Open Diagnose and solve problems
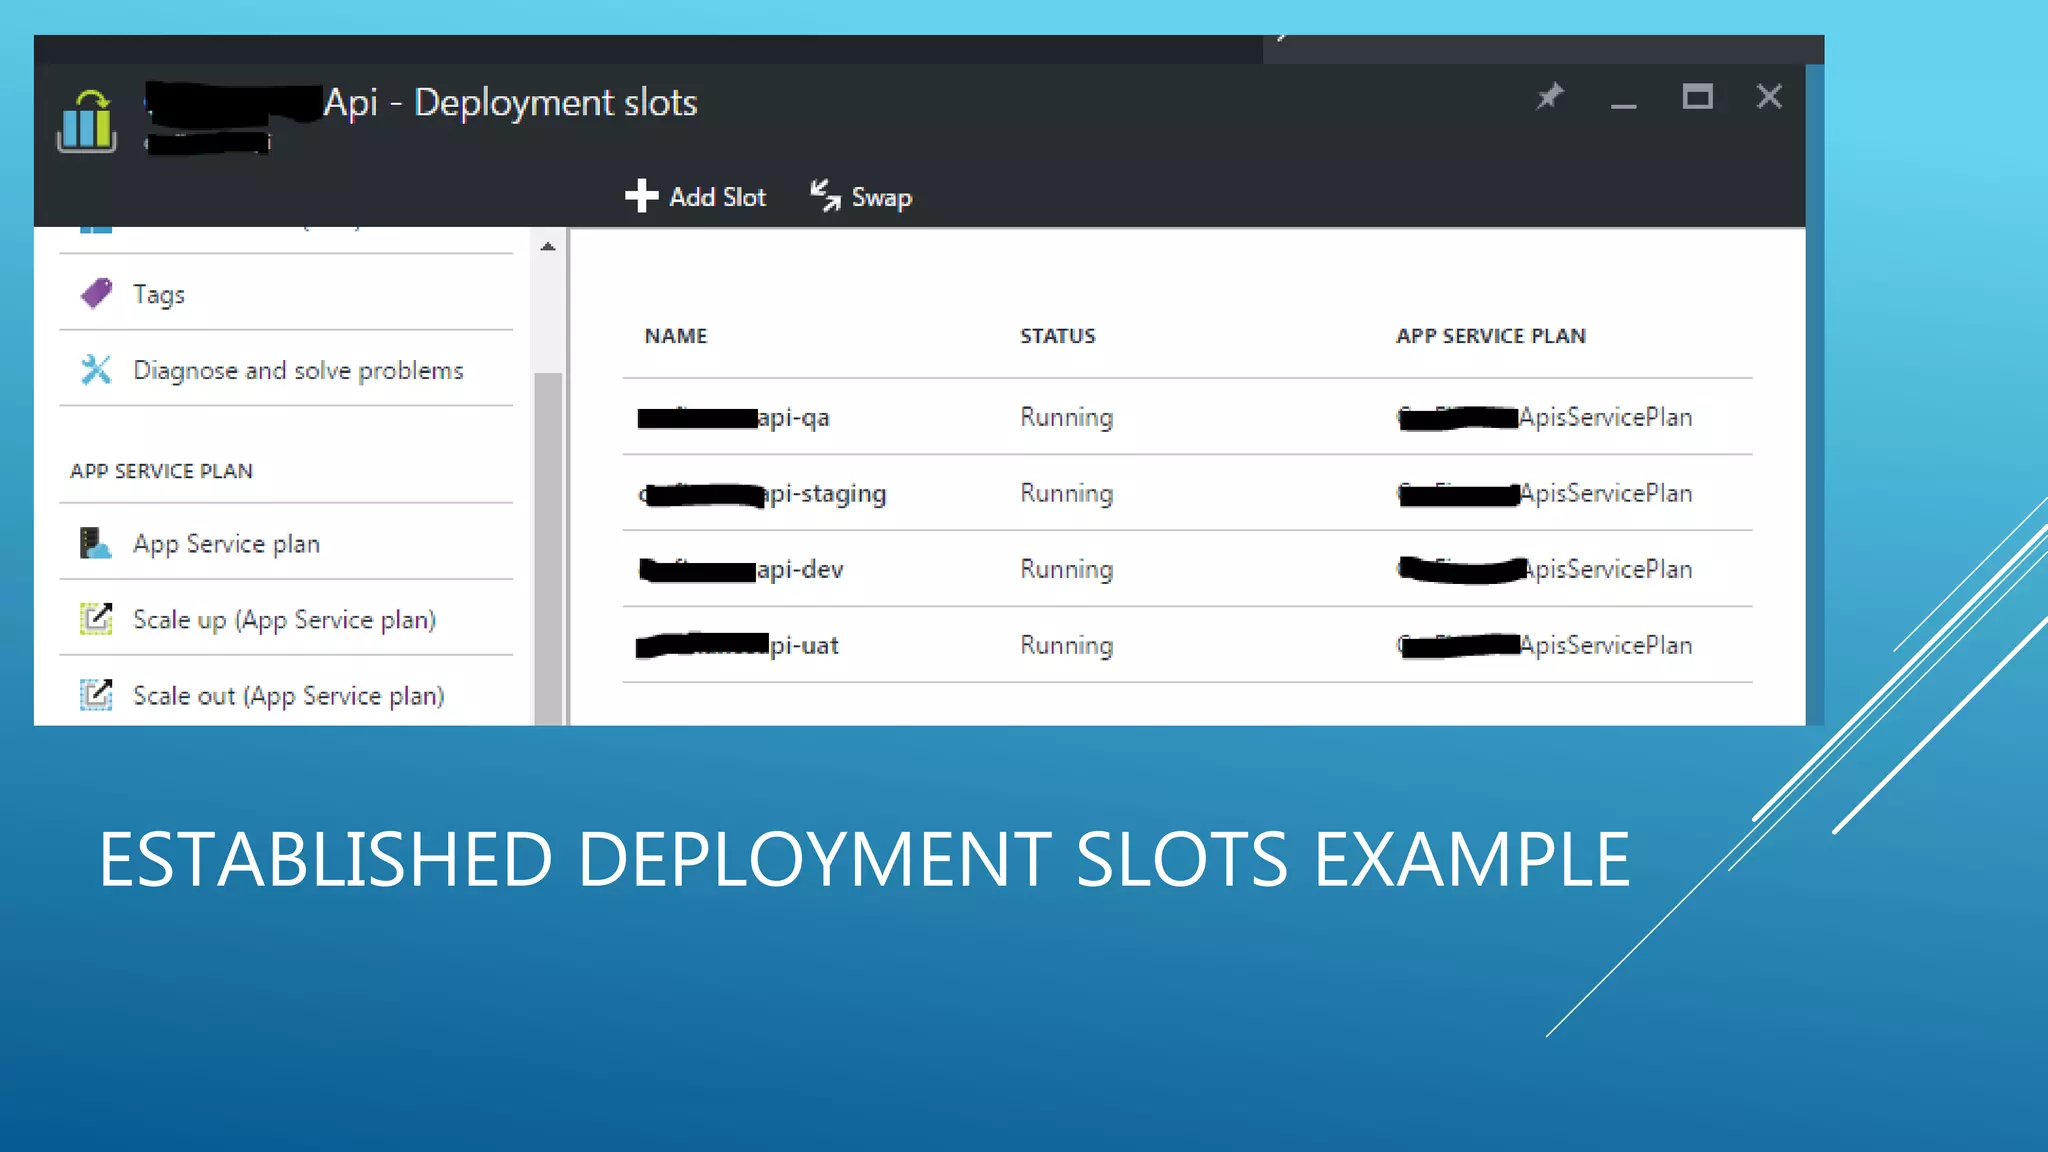Screen dimensions: 2048x1152 [286, 370]
